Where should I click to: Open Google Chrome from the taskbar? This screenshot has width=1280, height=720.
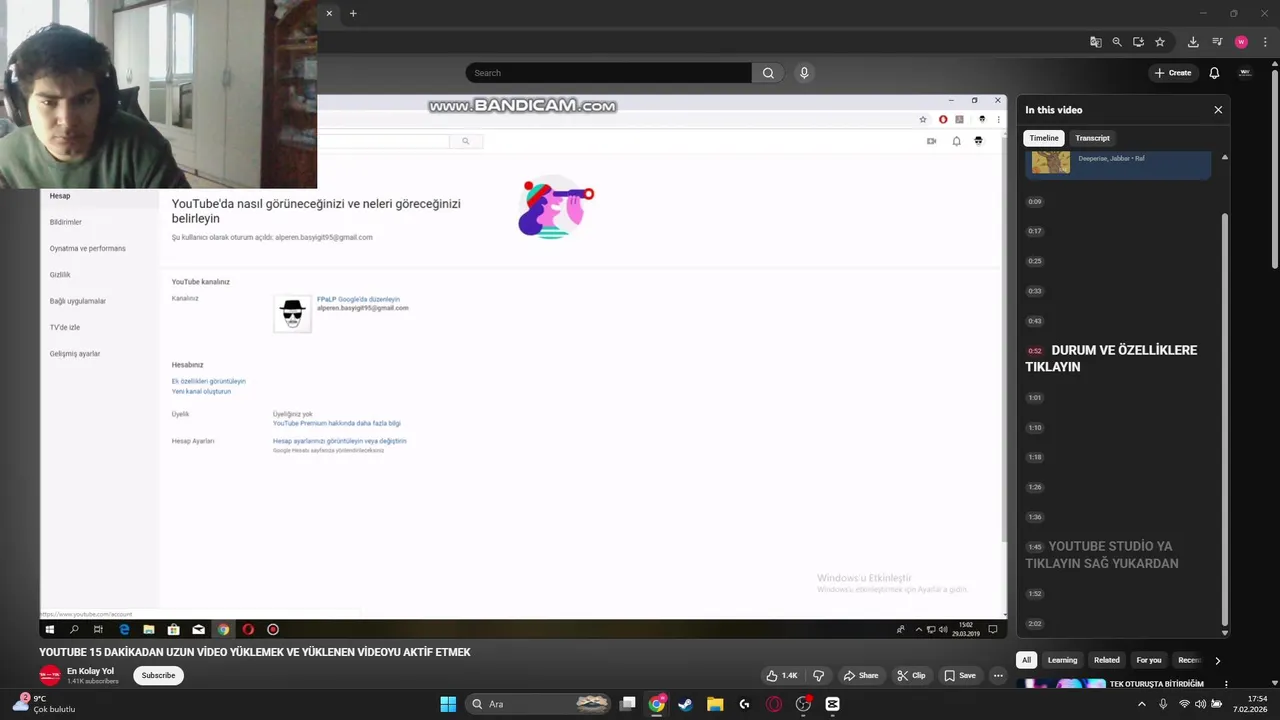pyautogui.click(x=657, y=704)
